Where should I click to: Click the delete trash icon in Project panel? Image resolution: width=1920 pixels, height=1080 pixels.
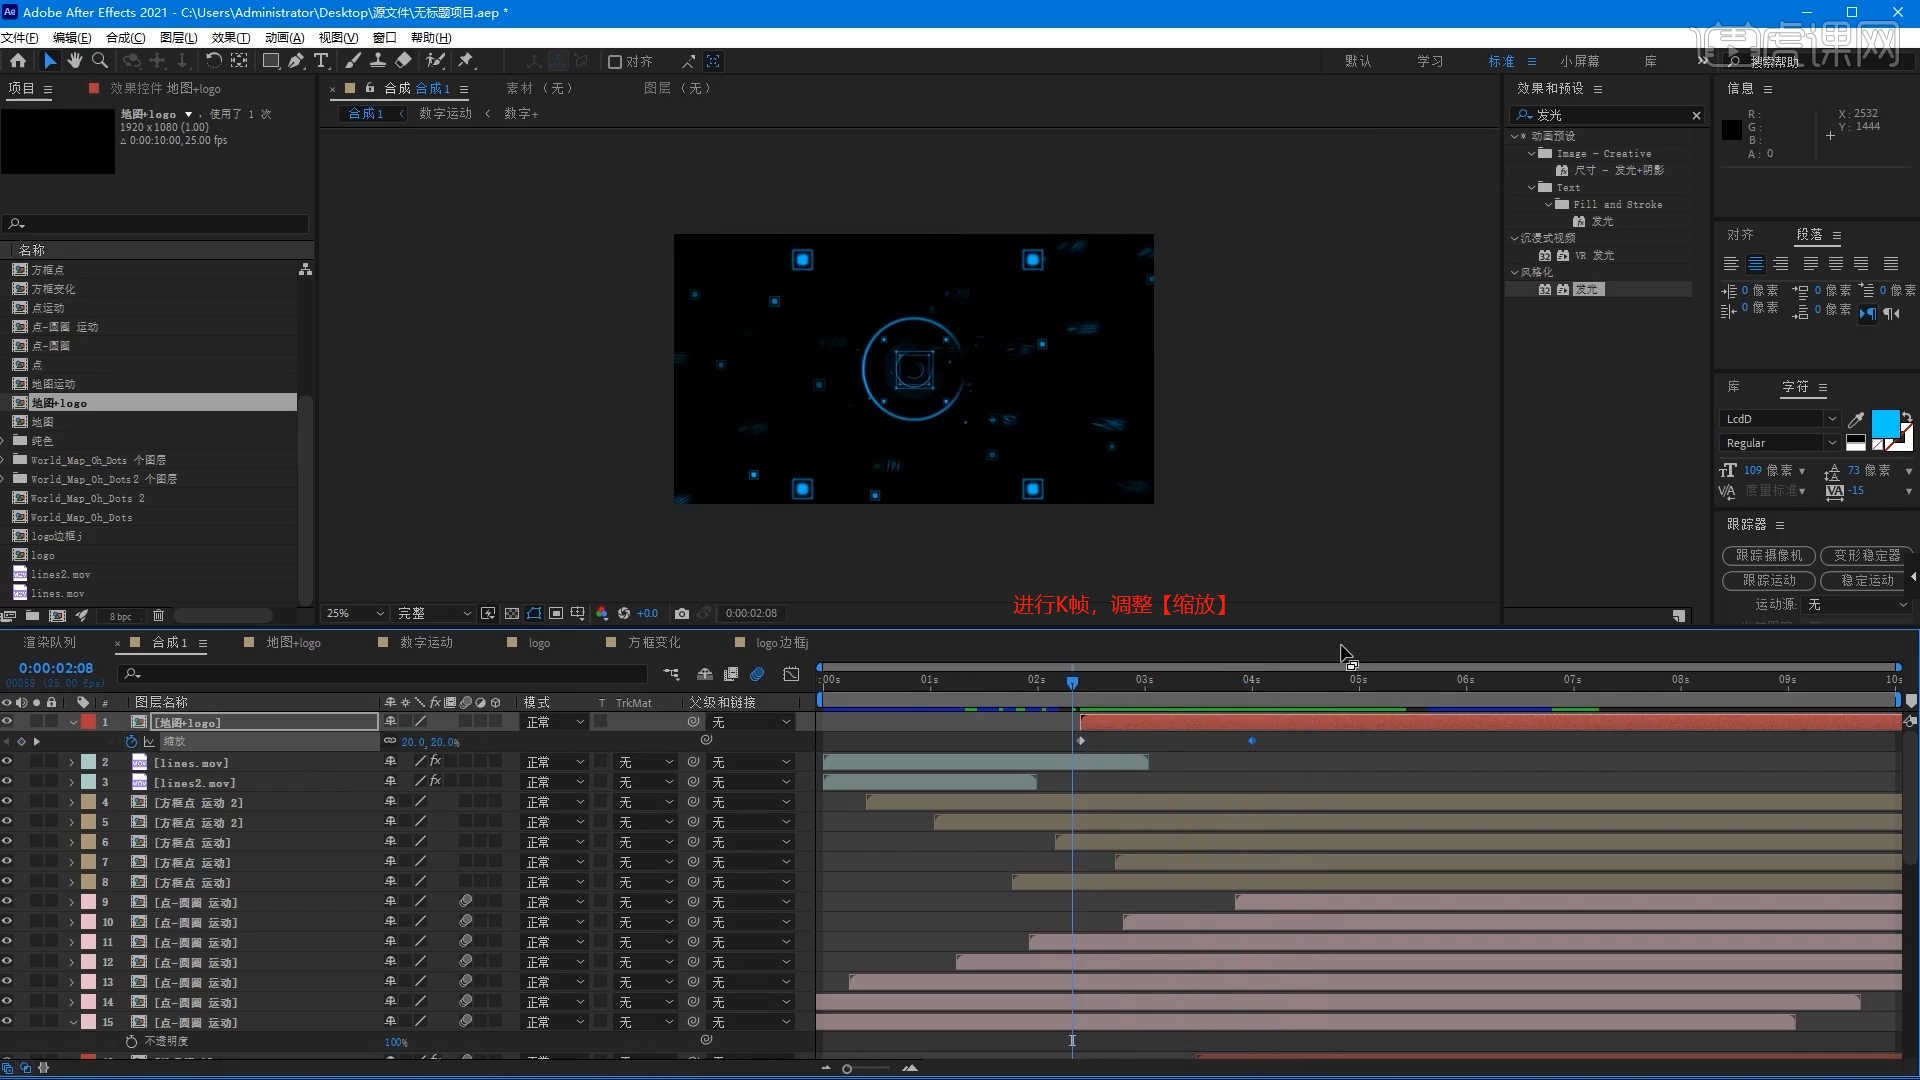(158, 616)
